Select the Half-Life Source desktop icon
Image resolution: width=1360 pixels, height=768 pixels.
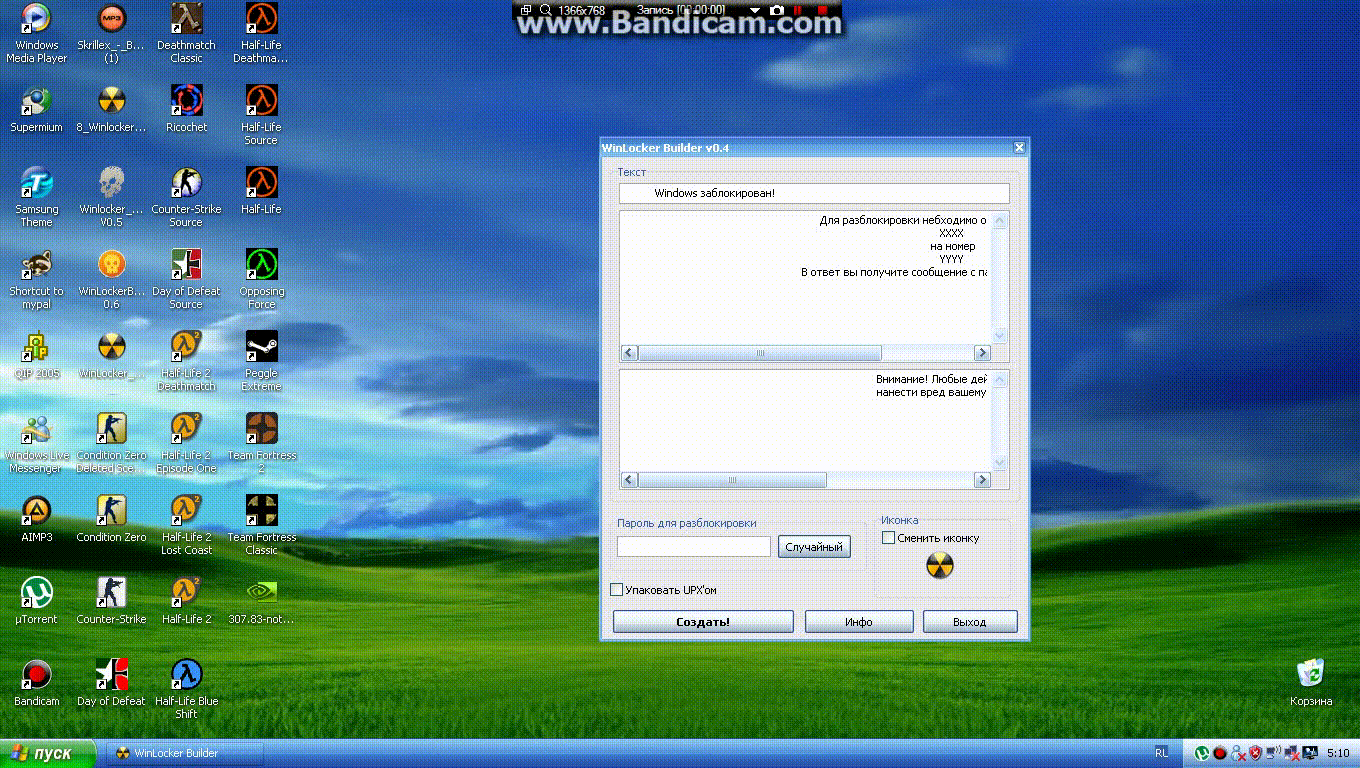261,114
